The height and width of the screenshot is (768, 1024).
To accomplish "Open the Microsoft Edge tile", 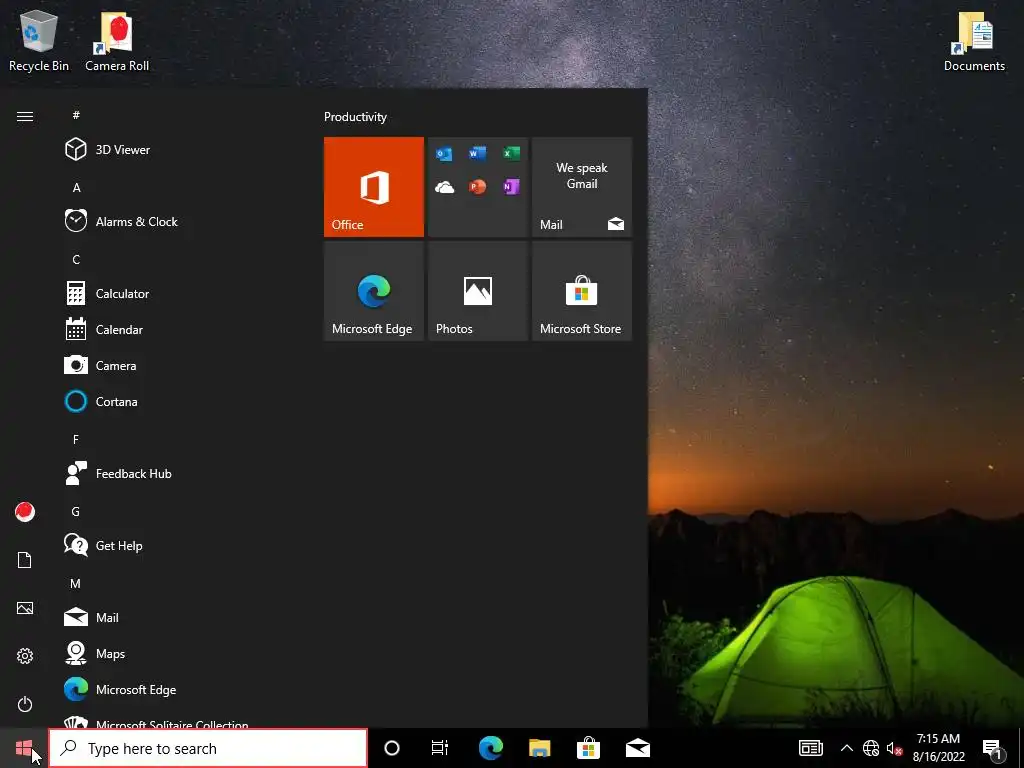I will click(x=374, y=291).
